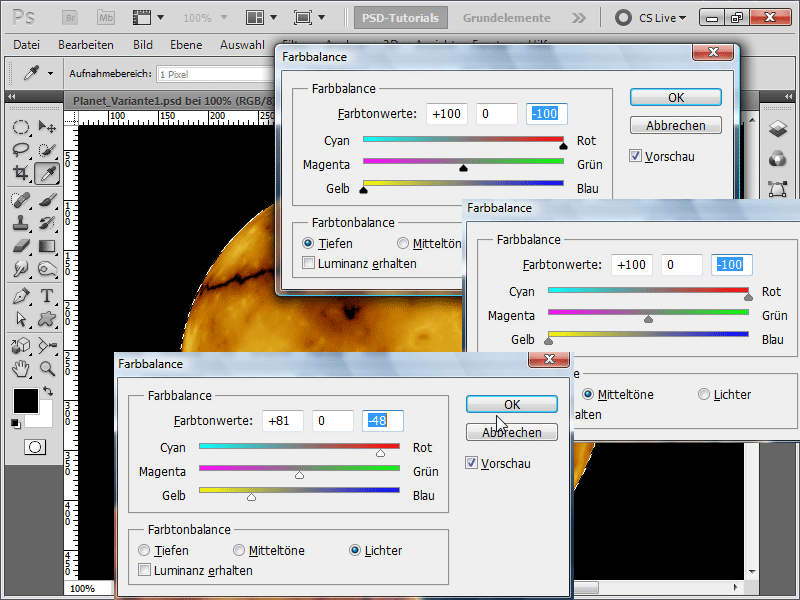Expand the right panel dock arrows
800x600 pixels.
[x=789, y=96]
